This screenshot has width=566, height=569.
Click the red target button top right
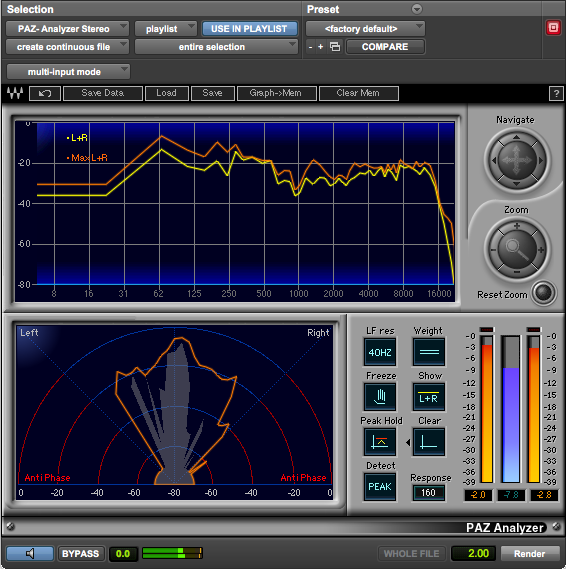coord(553,28)
